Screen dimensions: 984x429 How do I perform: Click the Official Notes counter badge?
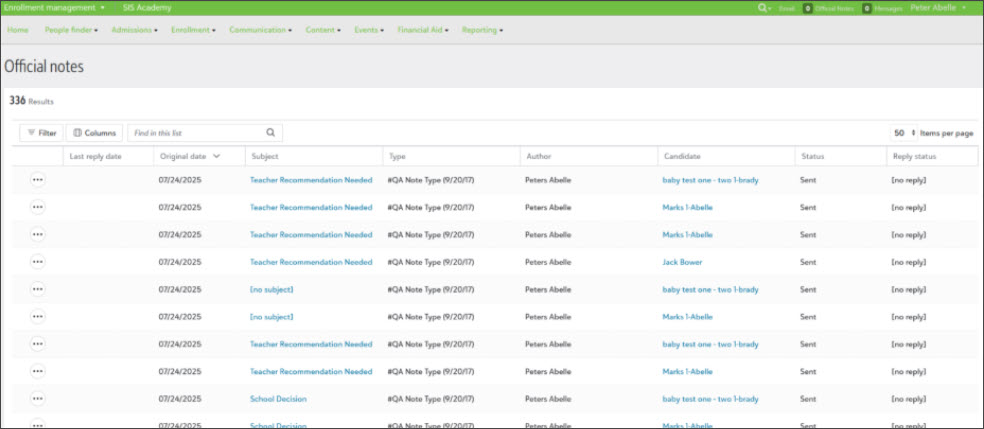(808, 8)
